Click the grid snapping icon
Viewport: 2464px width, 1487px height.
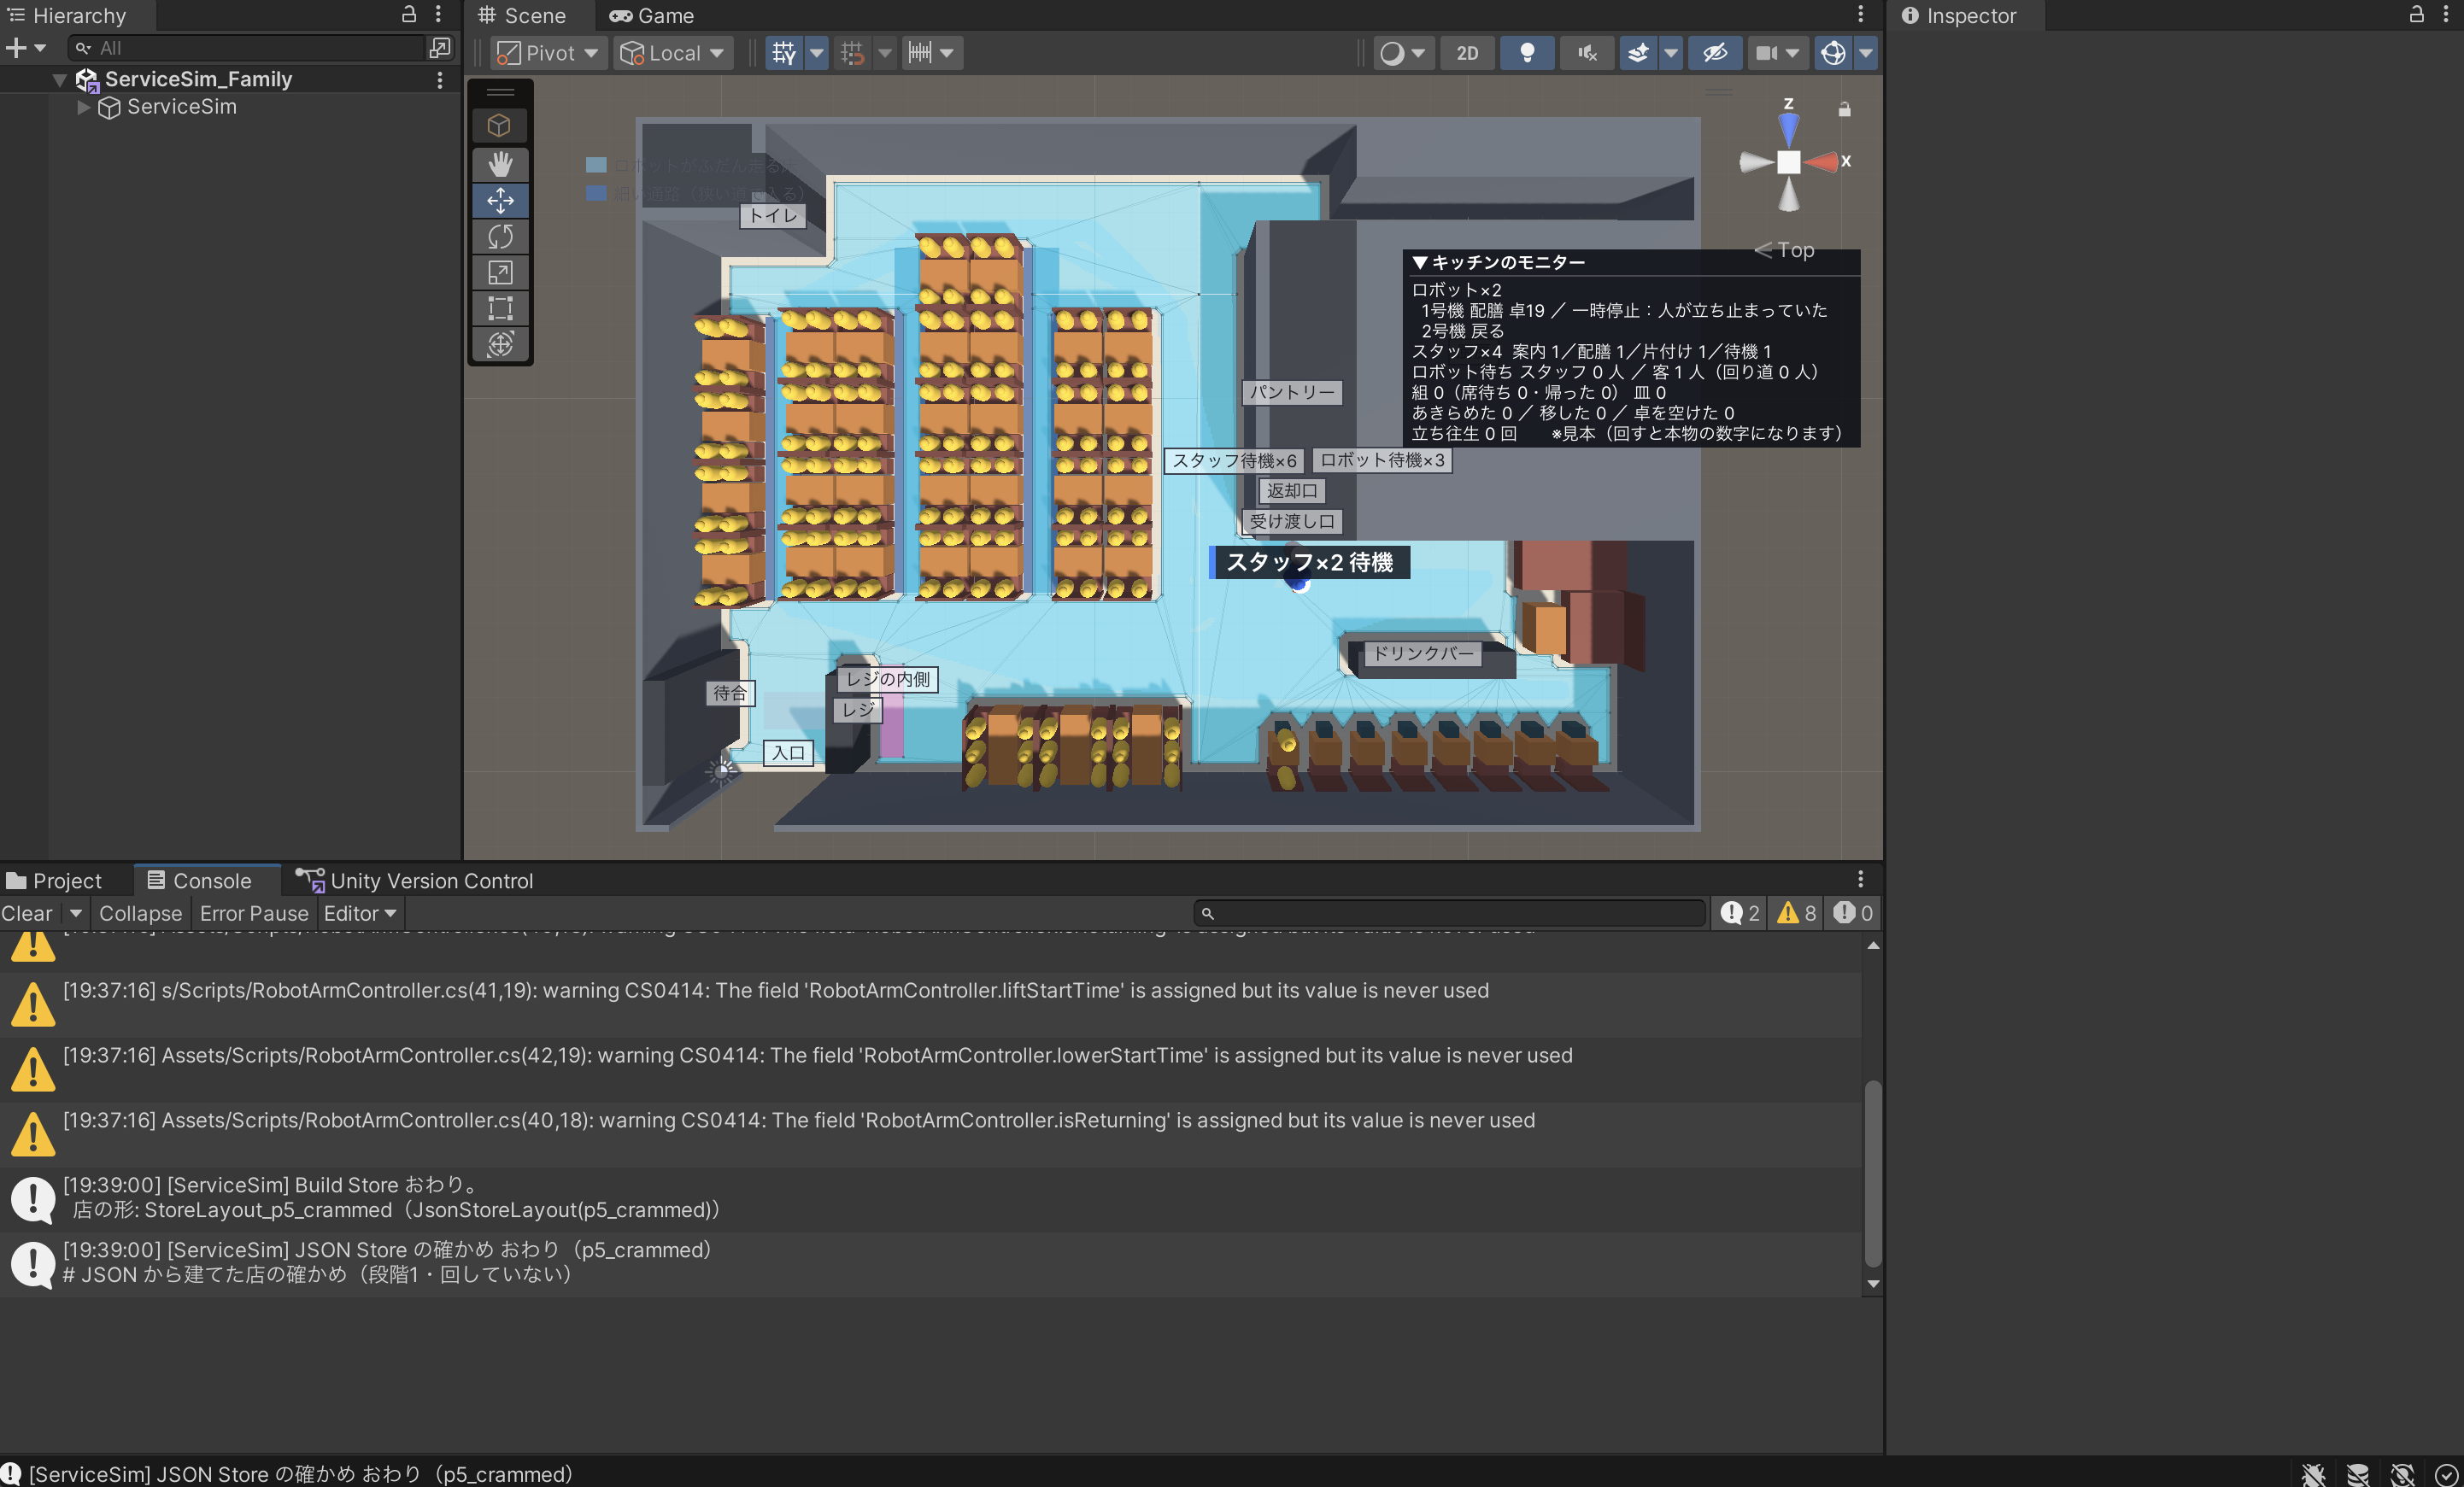point(852,53)
